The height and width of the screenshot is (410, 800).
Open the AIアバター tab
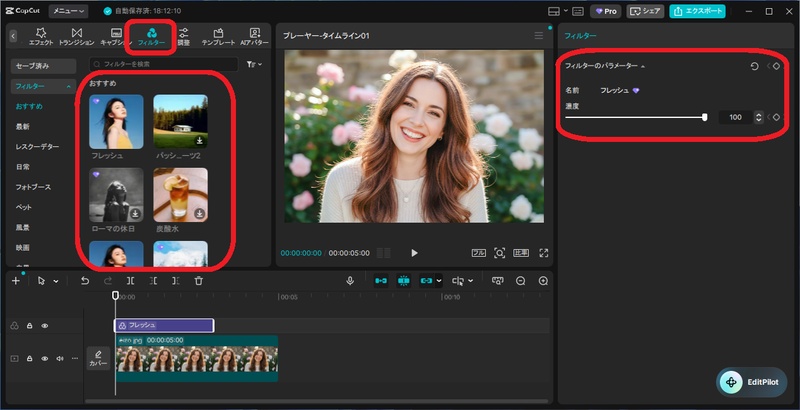click(255, 37)
